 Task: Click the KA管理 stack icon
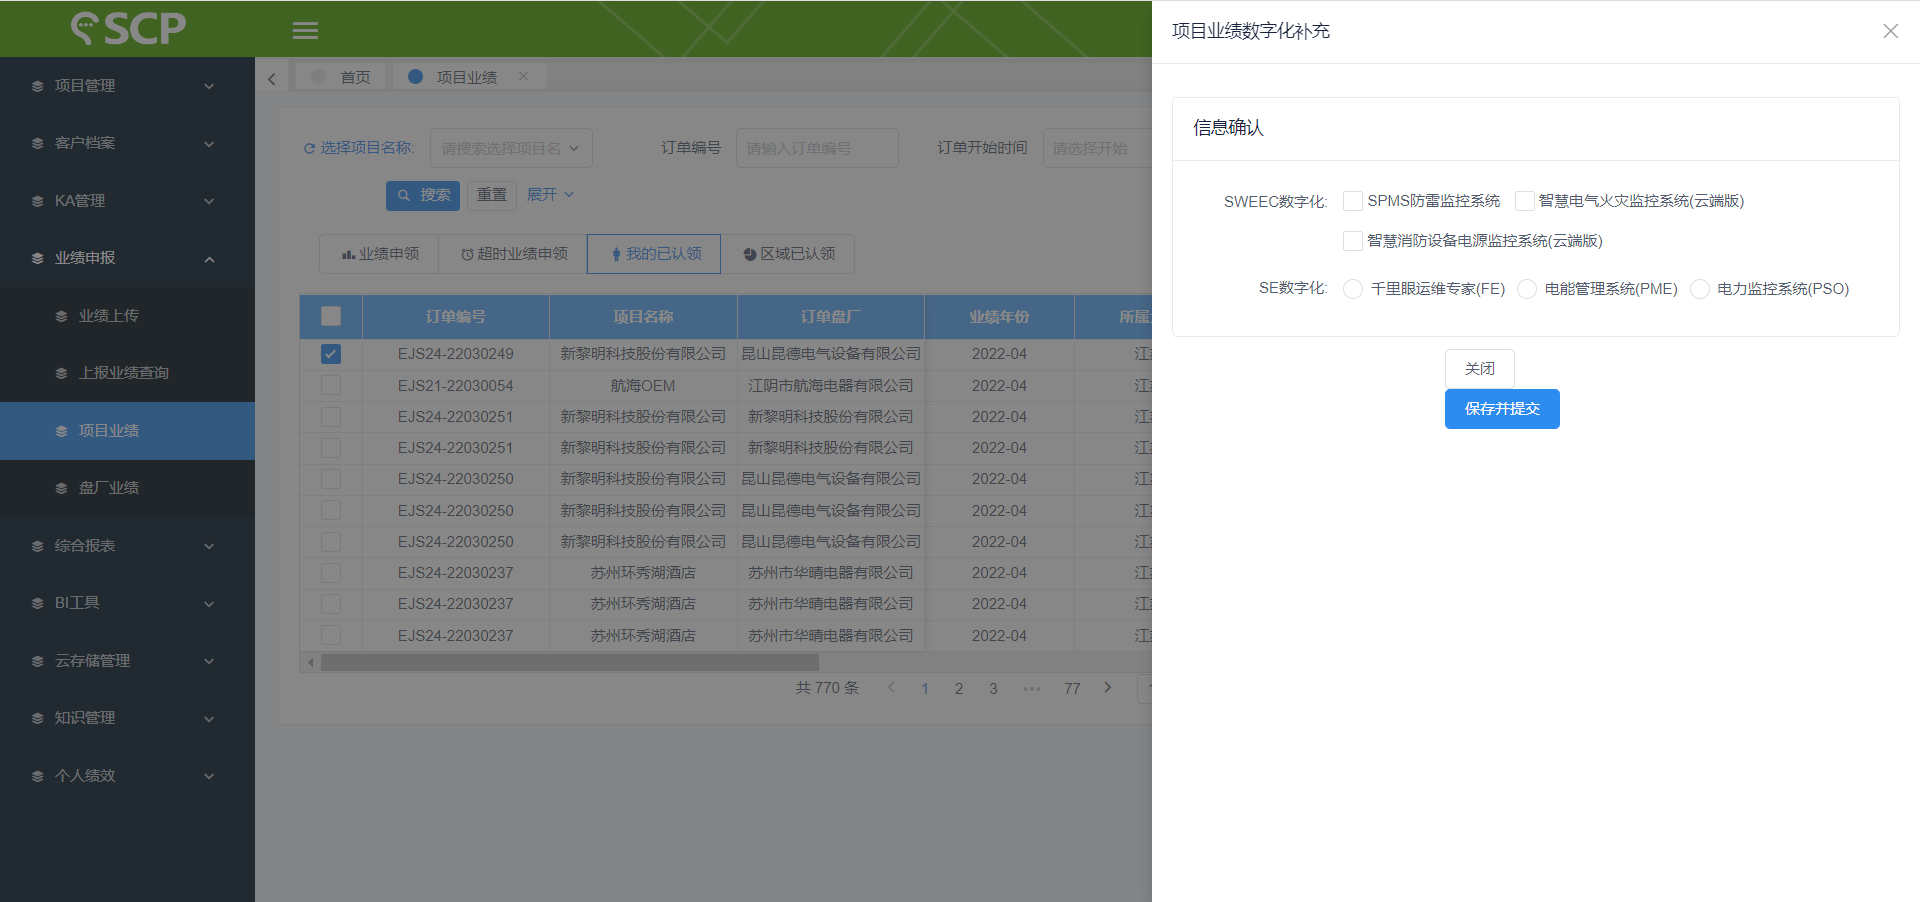point(37,201)
